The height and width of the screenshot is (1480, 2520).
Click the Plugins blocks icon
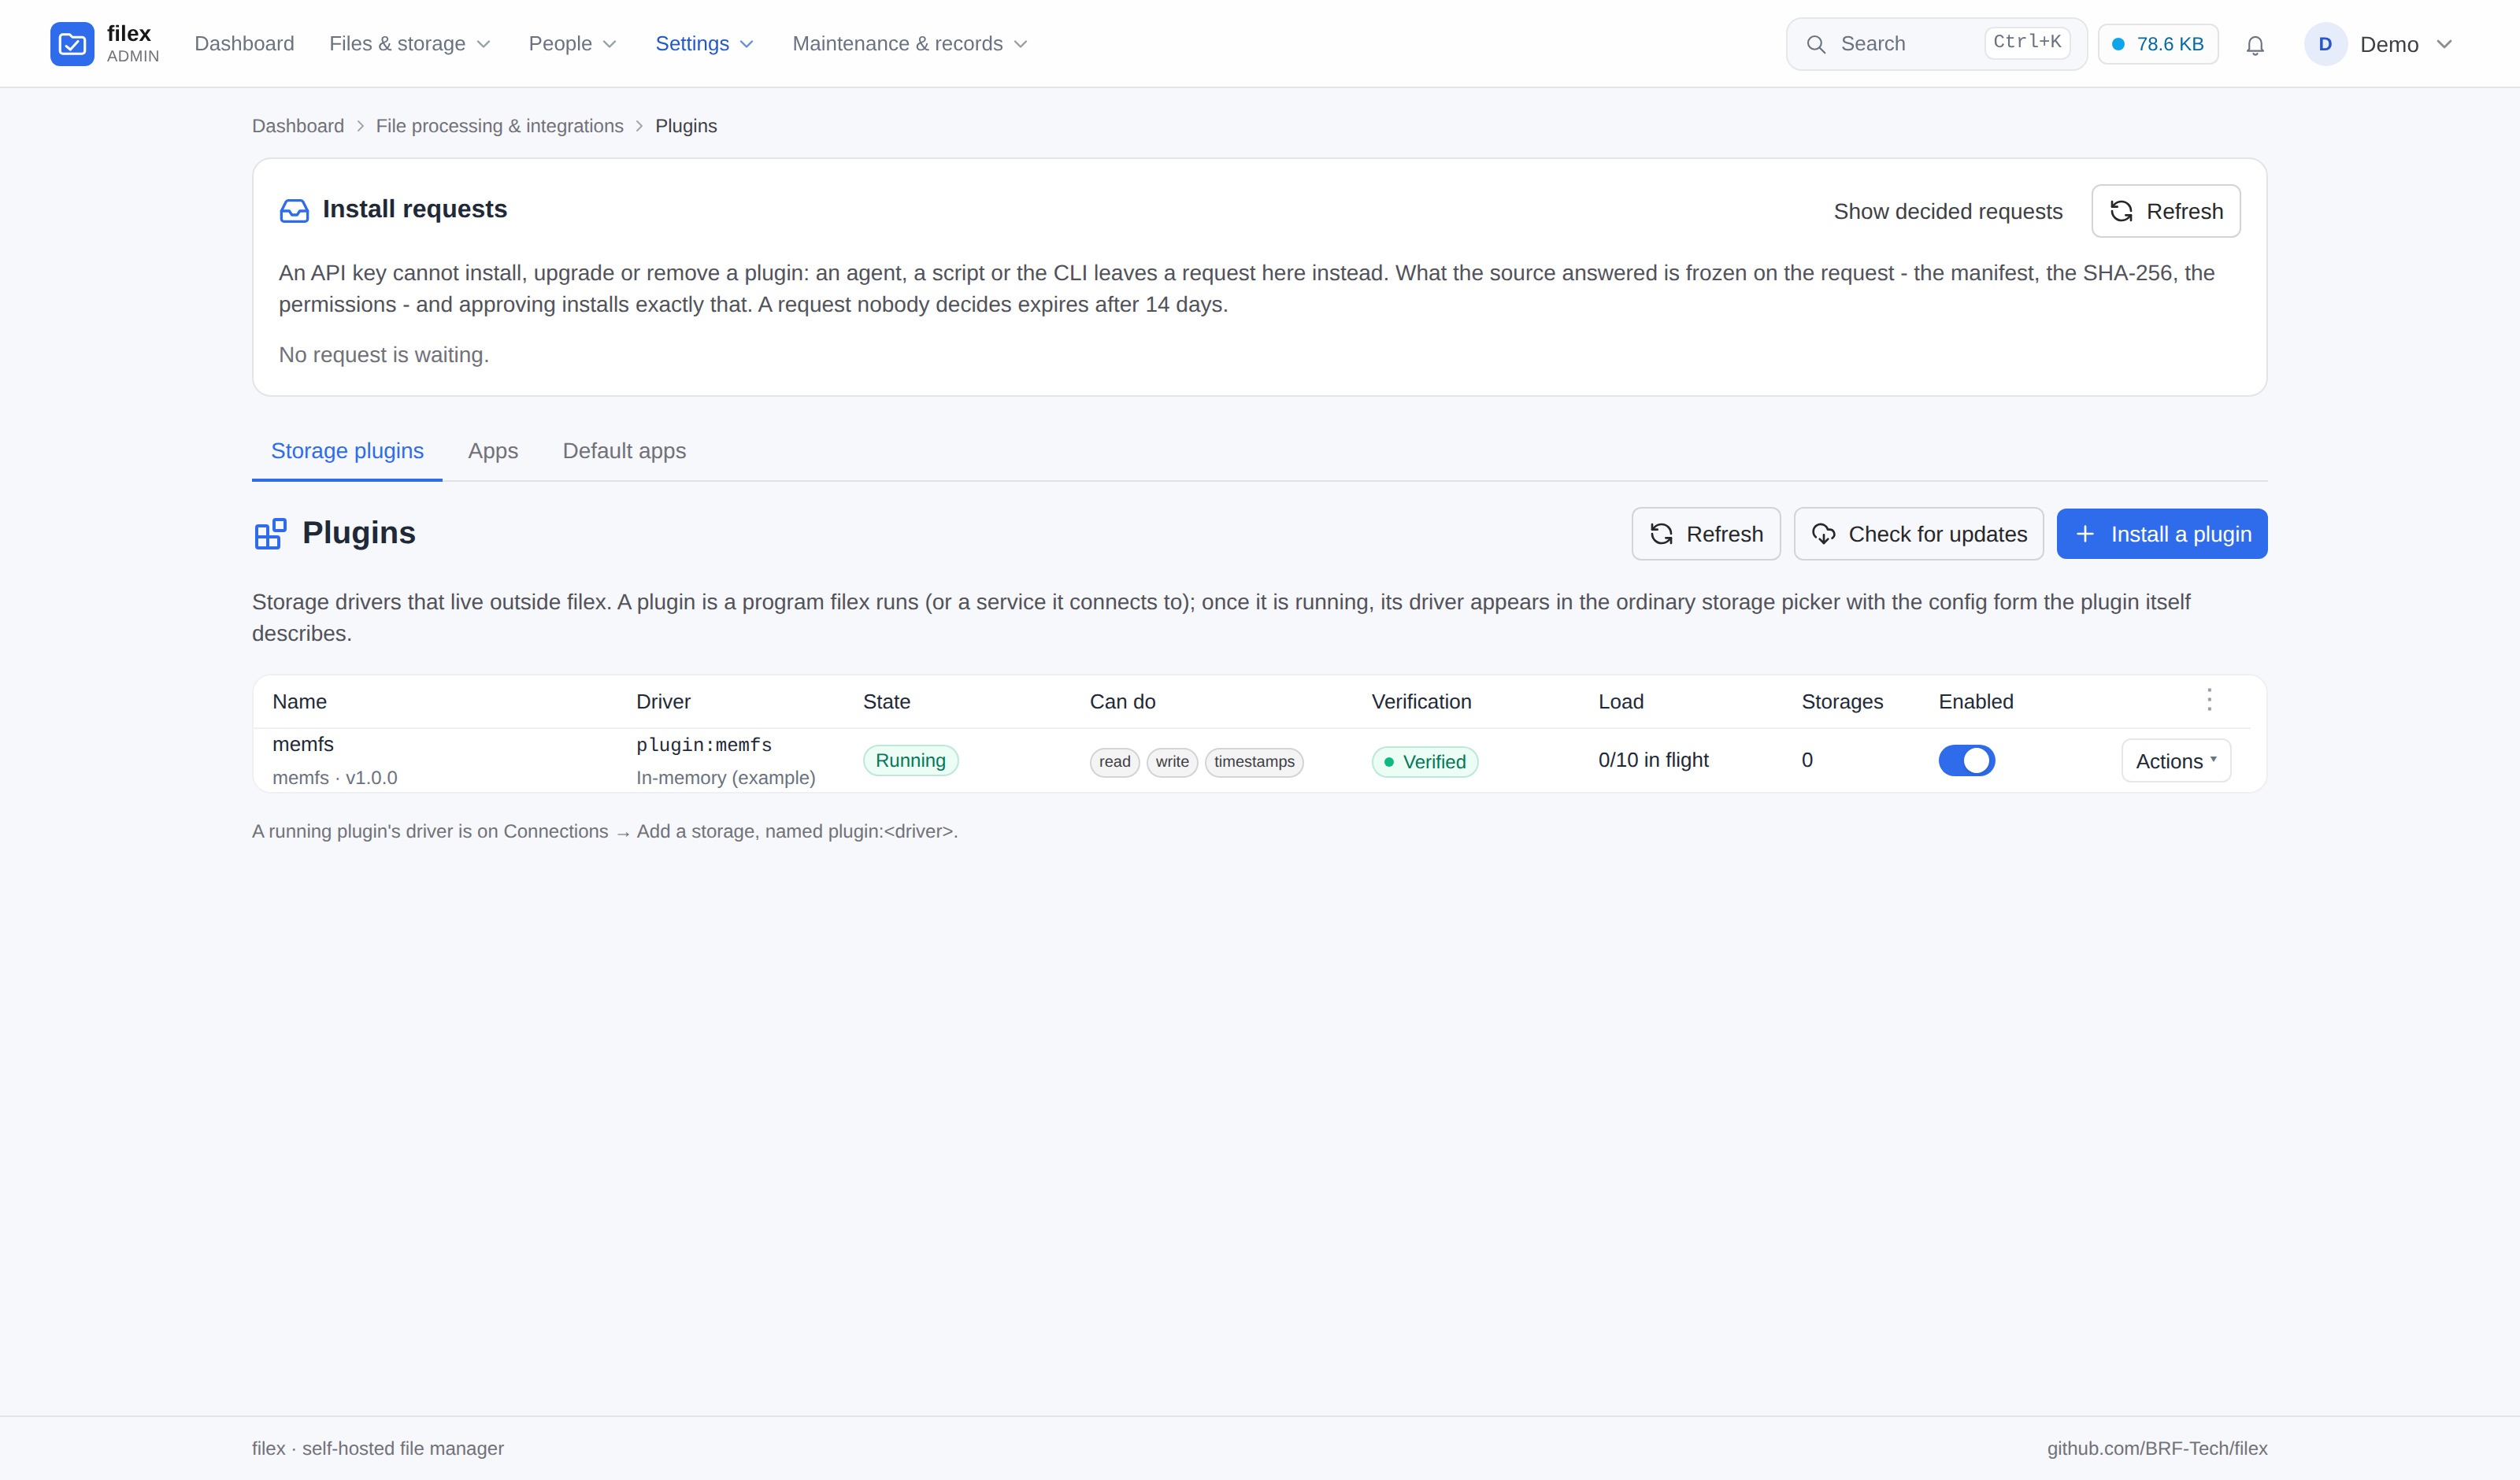point(270,534)
